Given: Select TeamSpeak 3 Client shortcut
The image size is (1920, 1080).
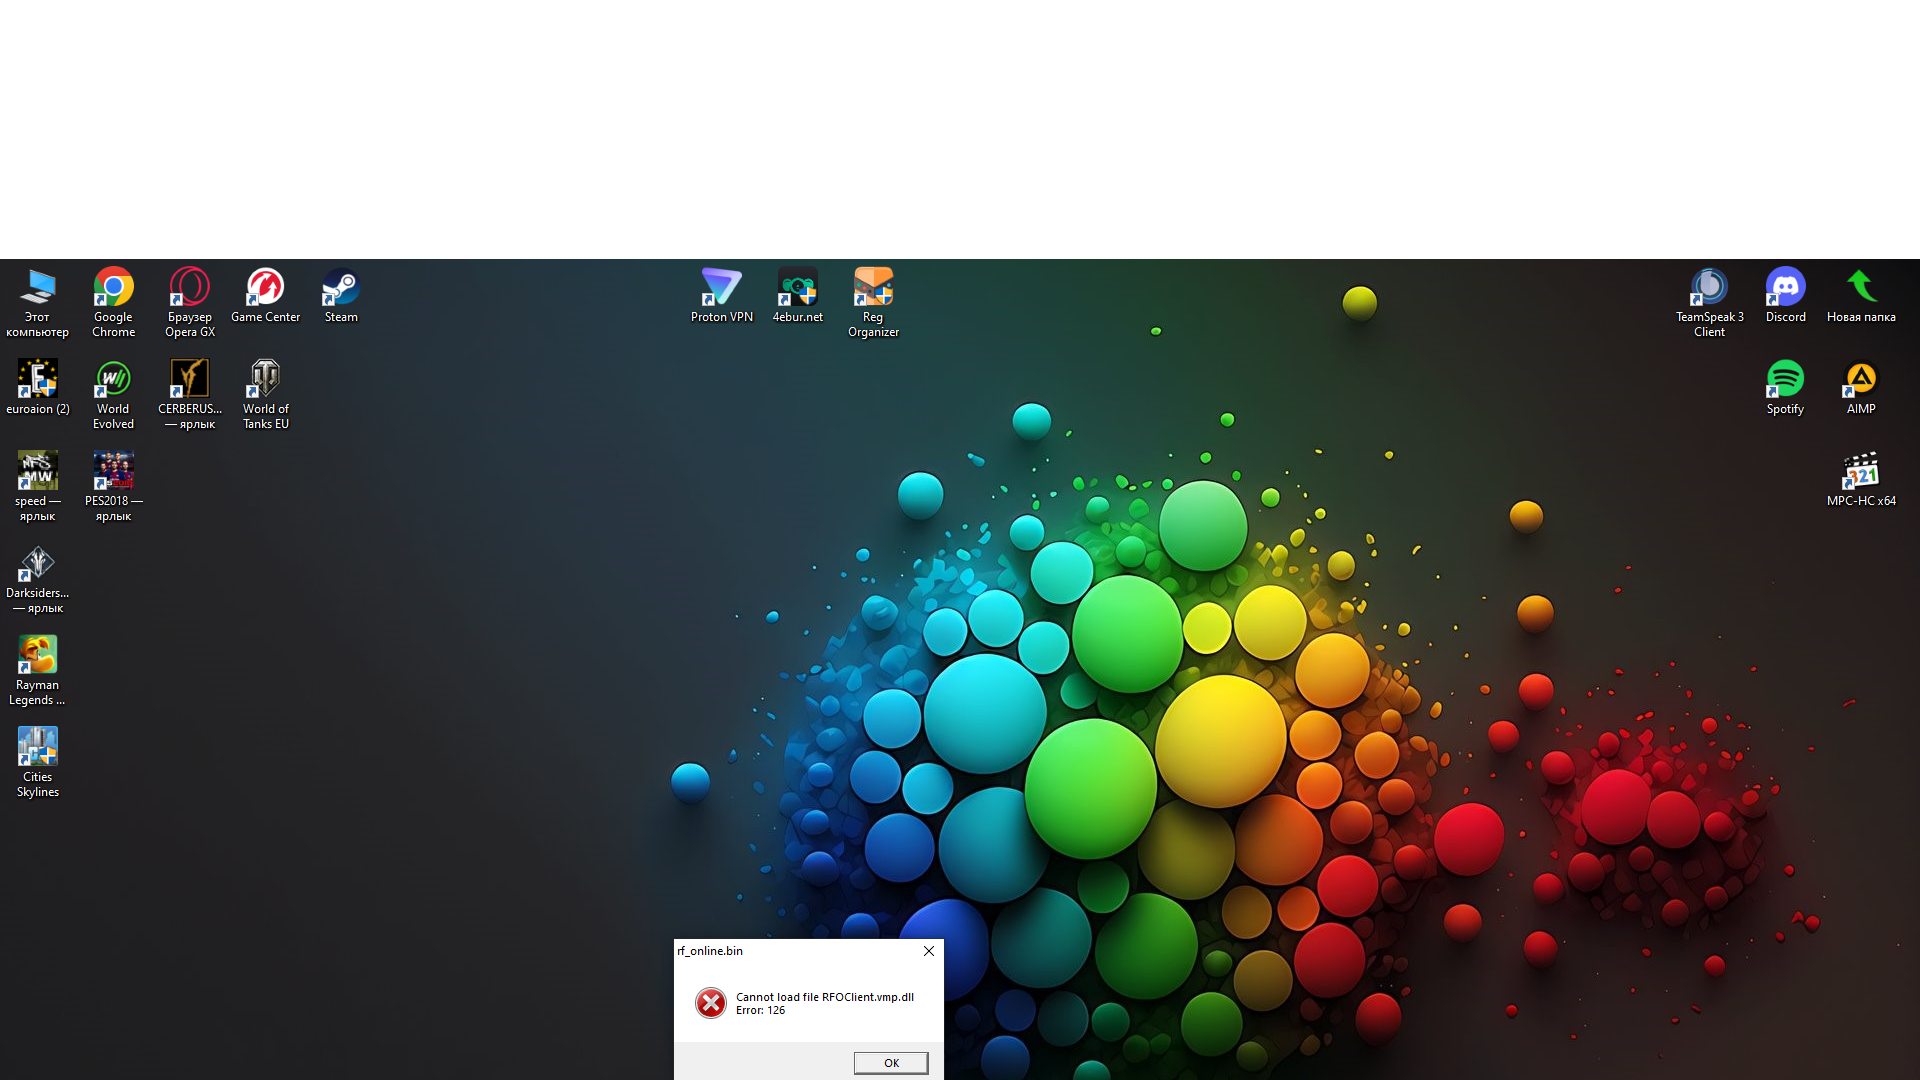Looking at the screenshot, I should (1709, 302).
